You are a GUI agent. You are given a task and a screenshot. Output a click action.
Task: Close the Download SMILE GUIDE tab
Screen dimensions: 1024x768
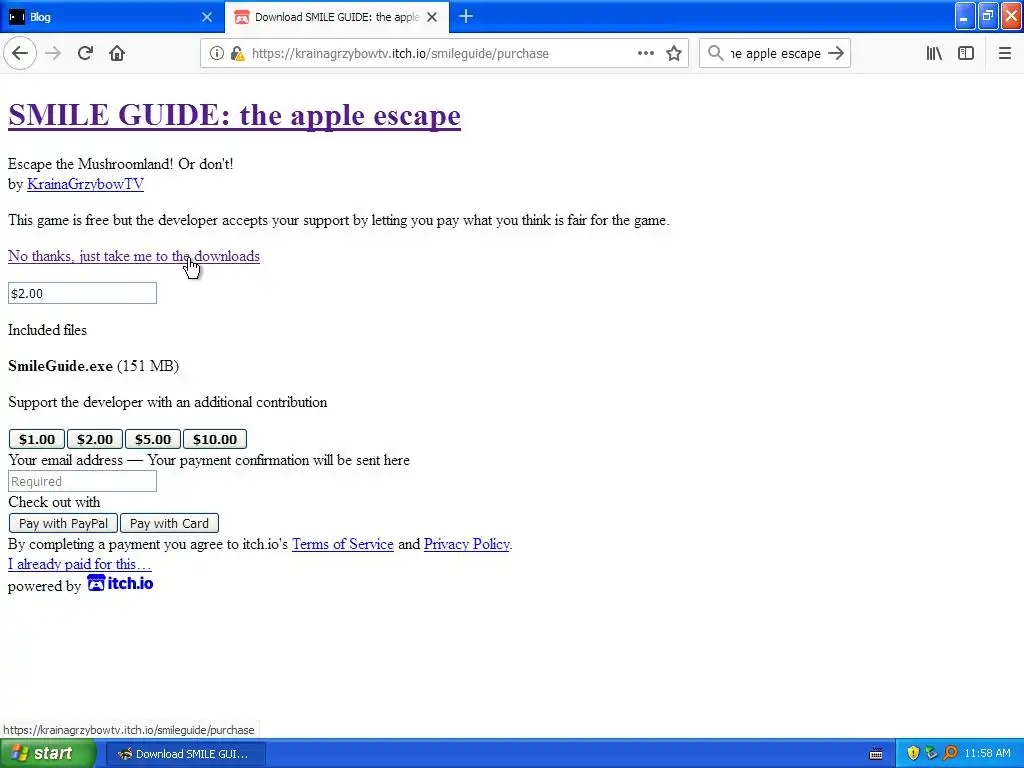(432, 17)
